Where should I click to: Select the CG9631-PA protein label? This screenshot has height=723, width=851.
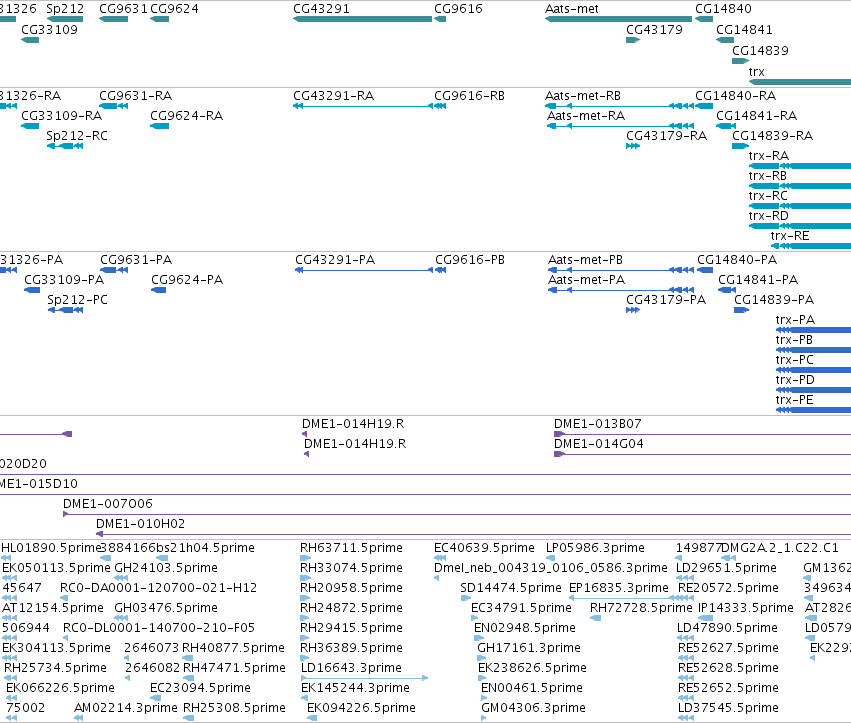pyautogui.click(x=136, y=260)
